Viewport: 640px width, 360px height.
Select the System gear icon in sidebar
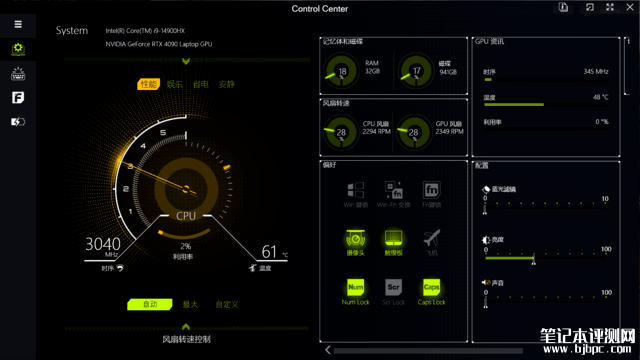(18, 49)
